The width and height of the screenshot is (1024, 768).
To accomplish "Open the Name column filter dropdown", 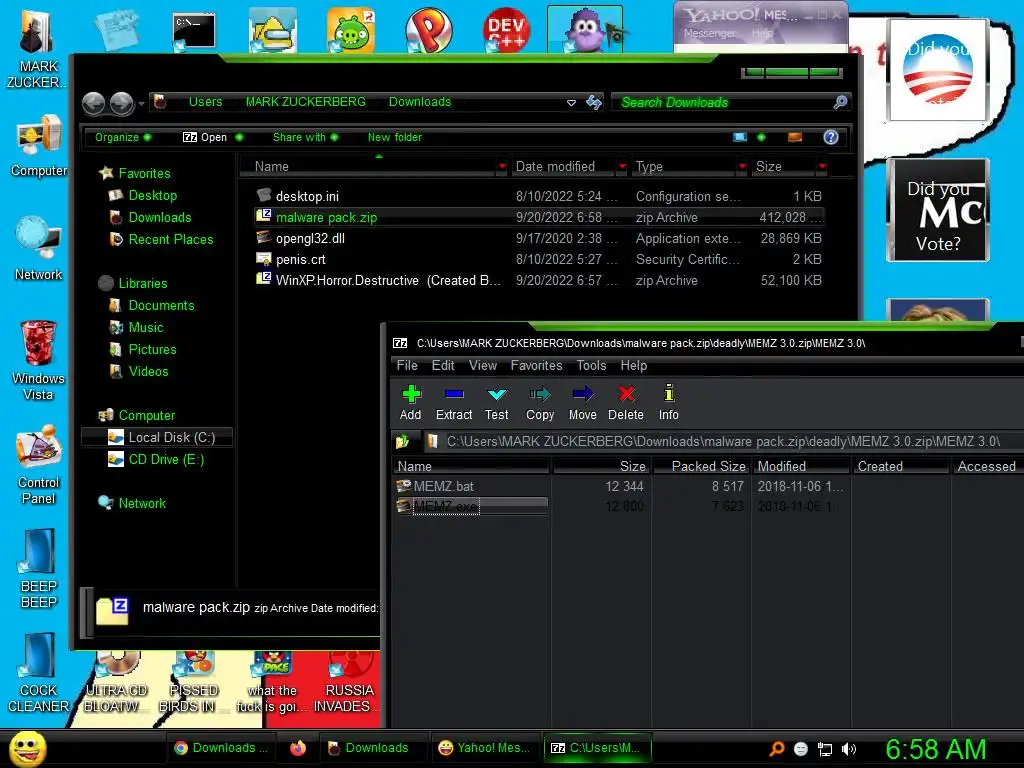I will [x=502, y=167].
